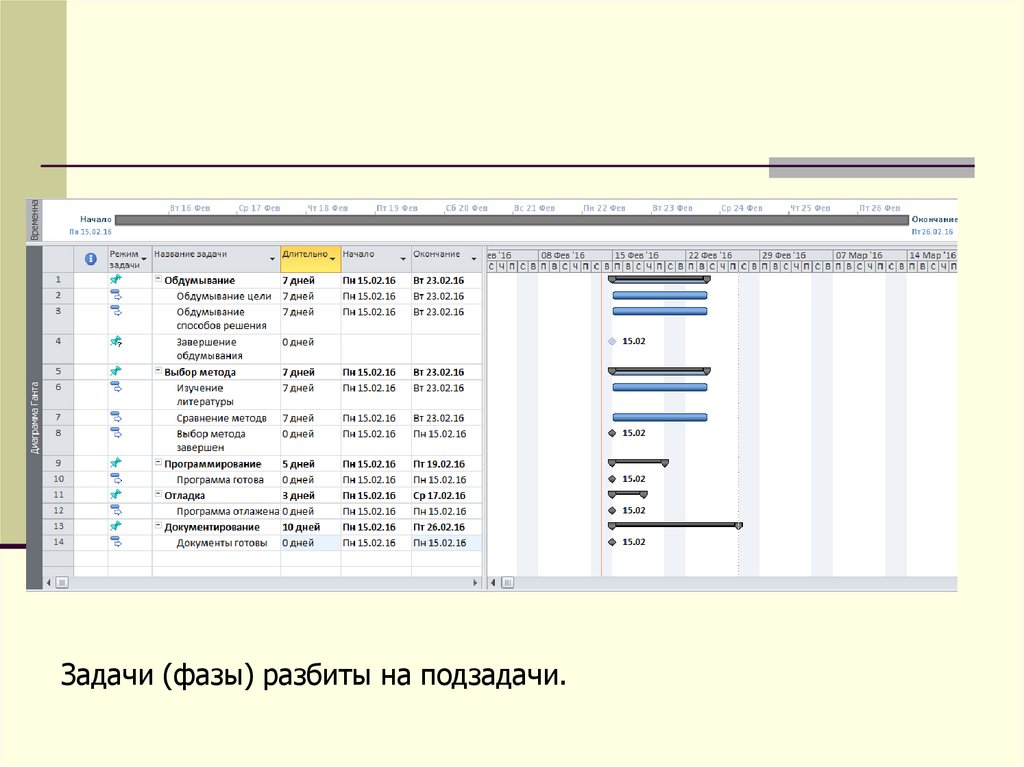1024x767 pixels.
Task: Collapse the Выбор метода summary task
Action: point(158,372)
